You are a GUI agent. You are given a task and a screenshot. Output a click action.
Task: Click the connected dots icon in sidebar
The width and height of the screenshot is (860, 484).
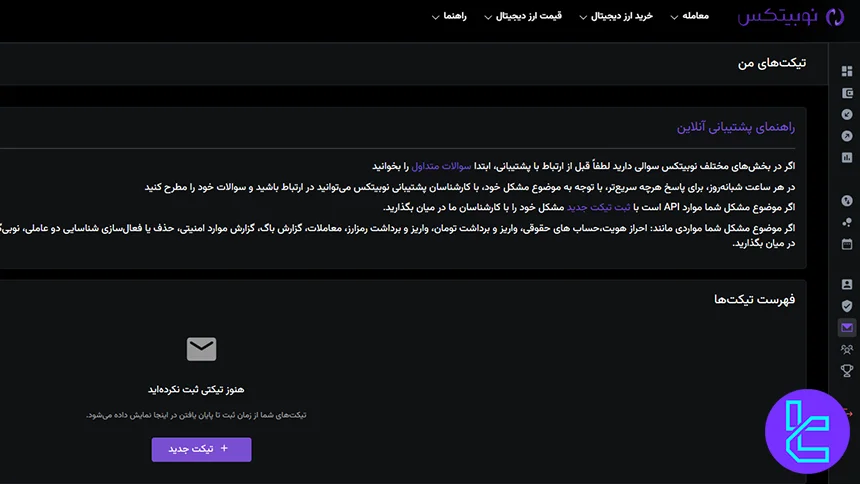point(847,222)
